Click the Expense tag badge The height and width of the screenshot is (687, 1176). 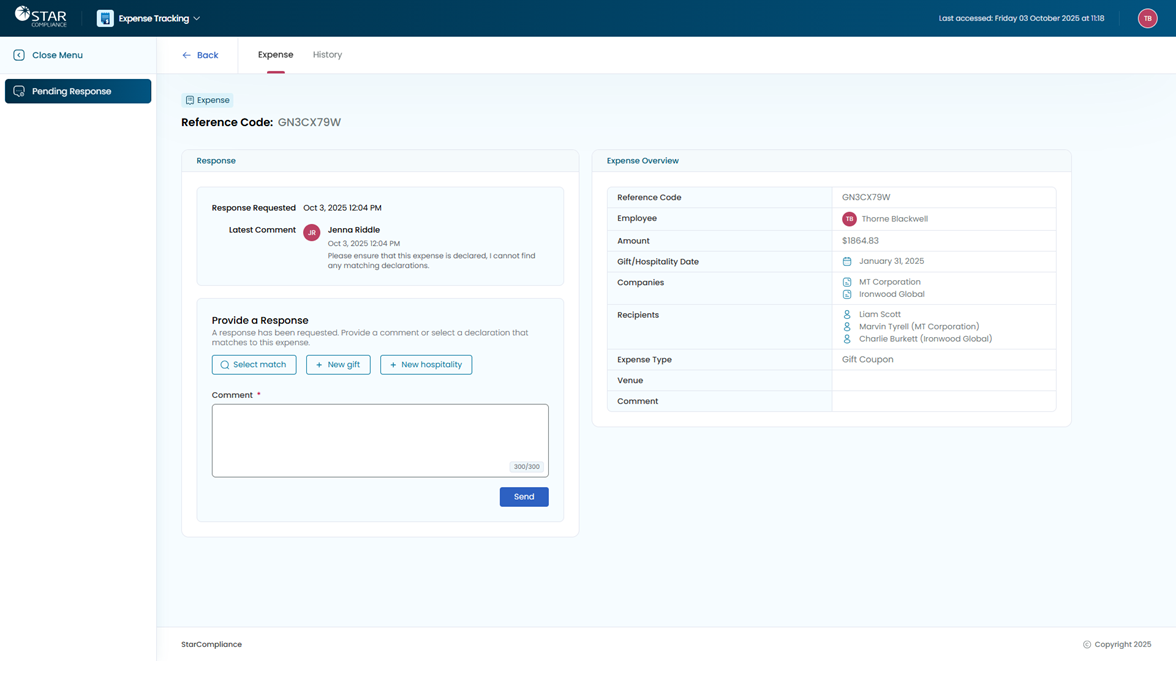208,100
